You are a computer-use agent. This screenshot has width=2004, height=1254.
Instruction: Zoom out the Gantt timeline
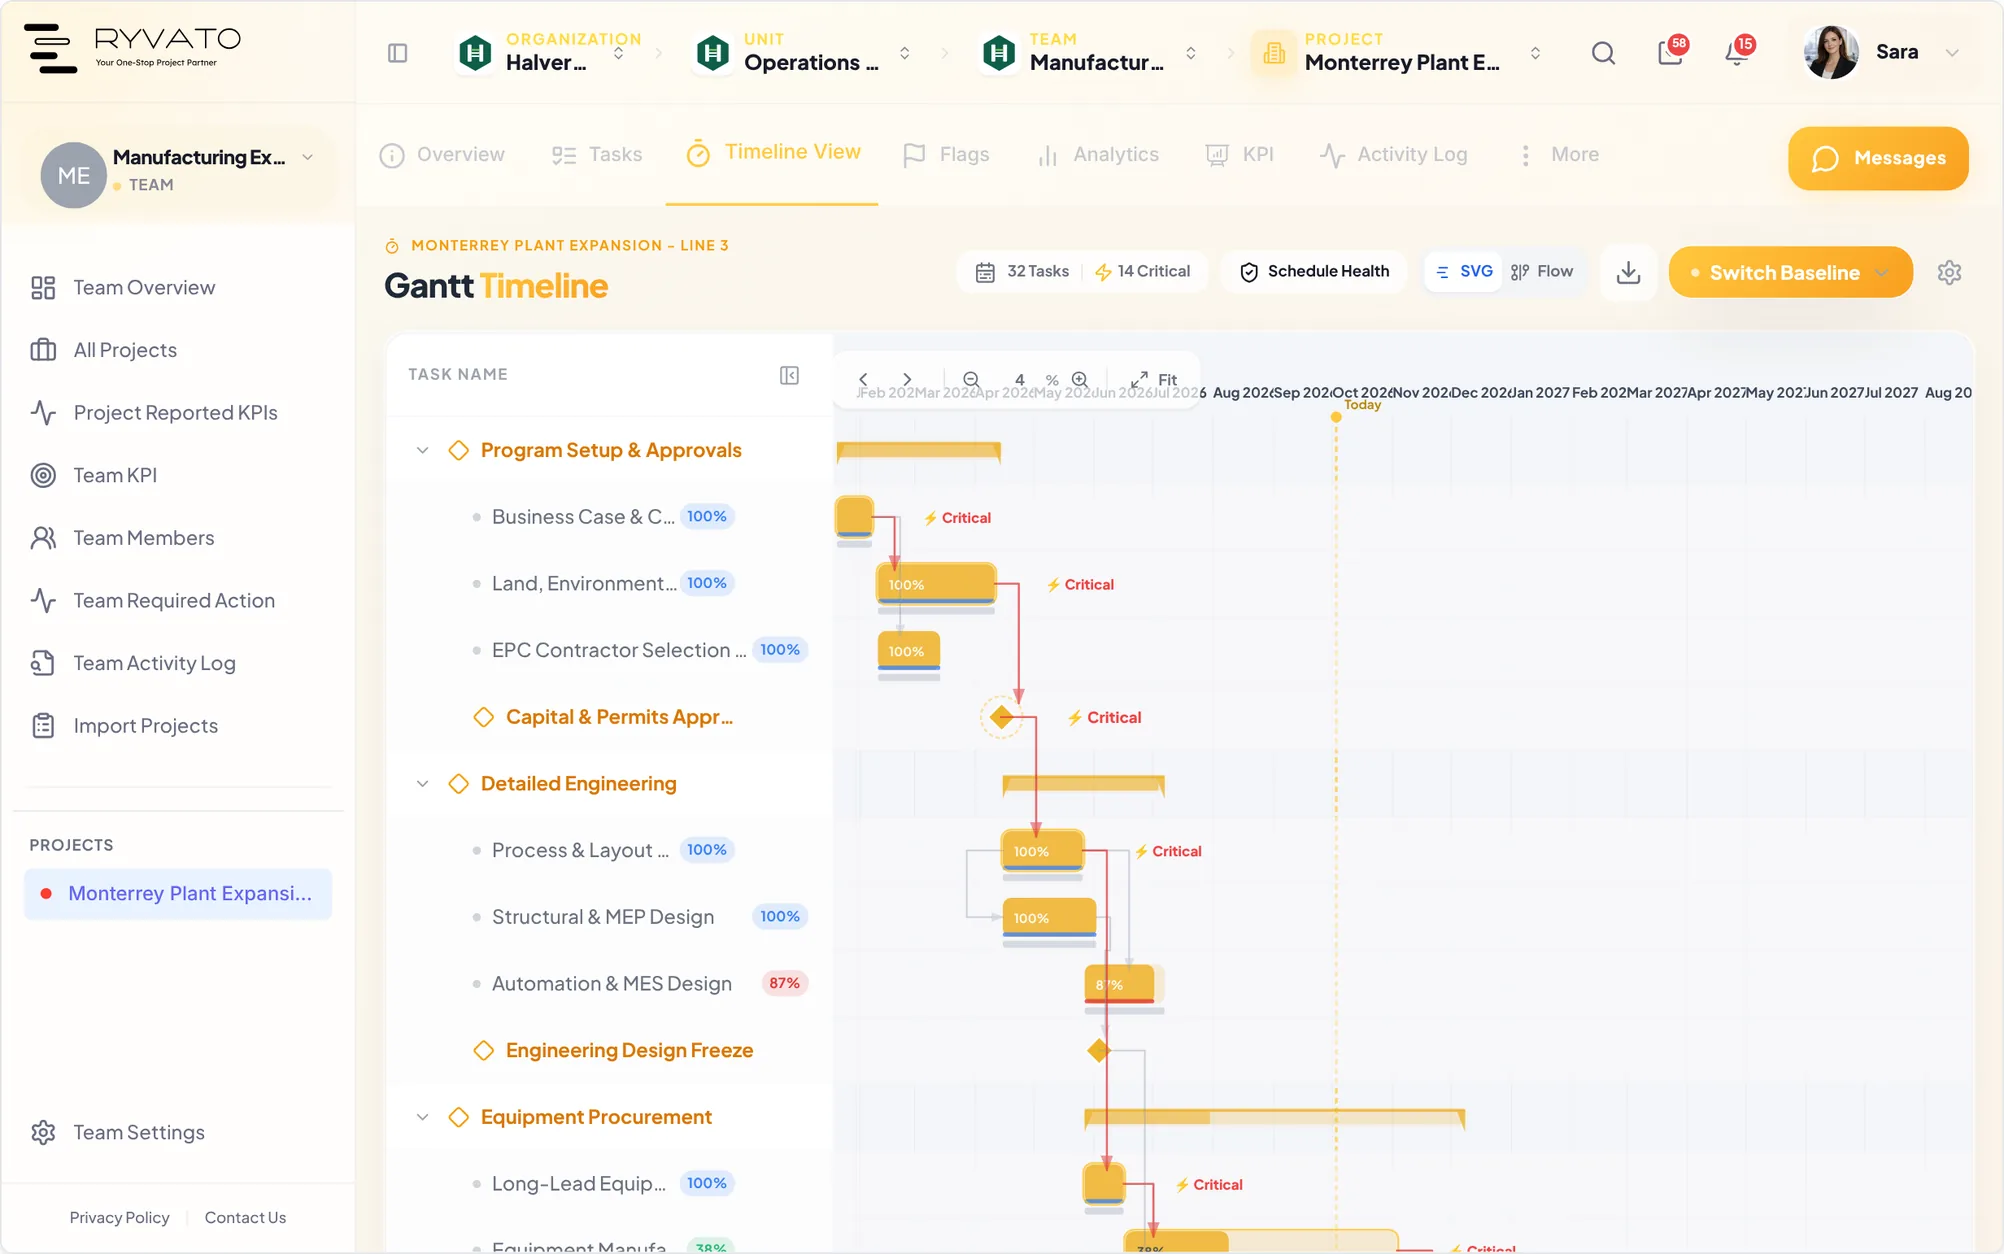pos(971,380)
